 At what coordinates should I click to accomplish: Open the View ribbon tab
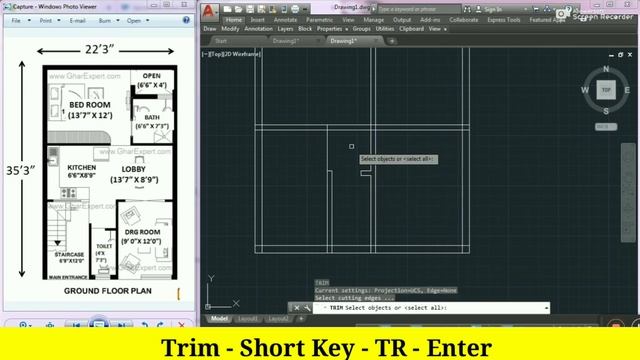click(348, 20)
